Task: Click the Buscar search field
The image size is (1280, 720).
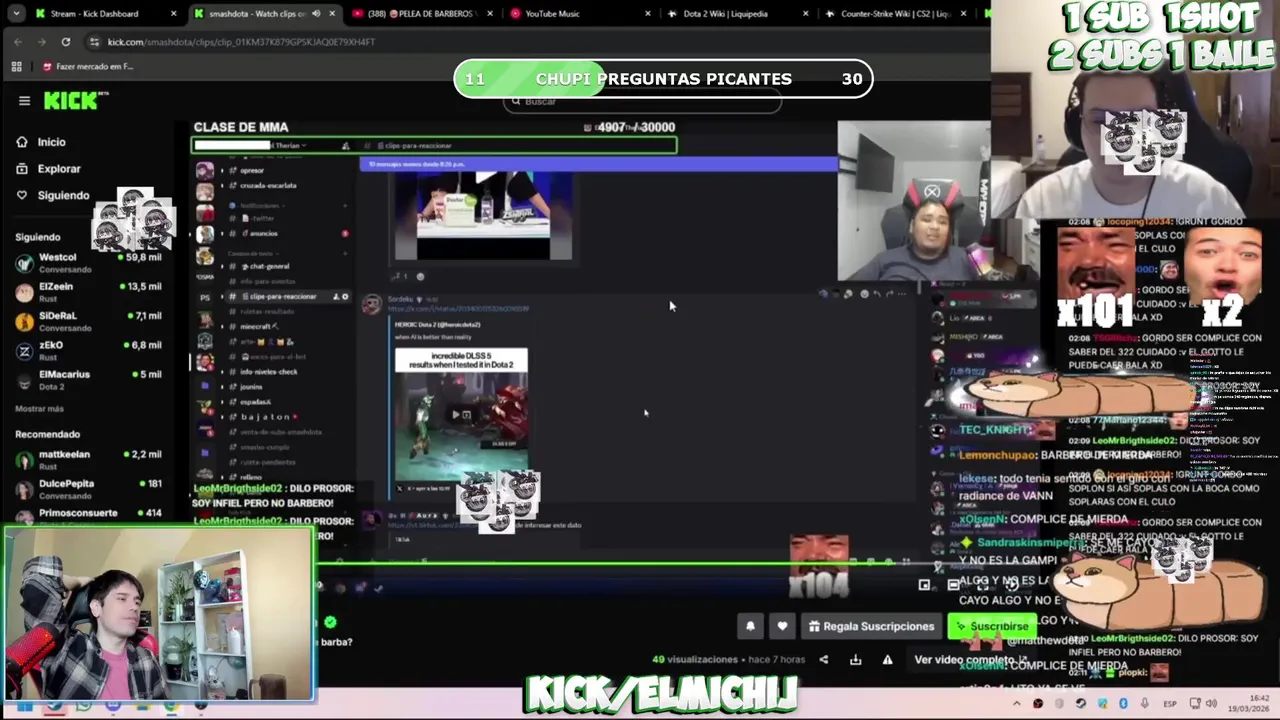Action: click(x=642, y=101)
